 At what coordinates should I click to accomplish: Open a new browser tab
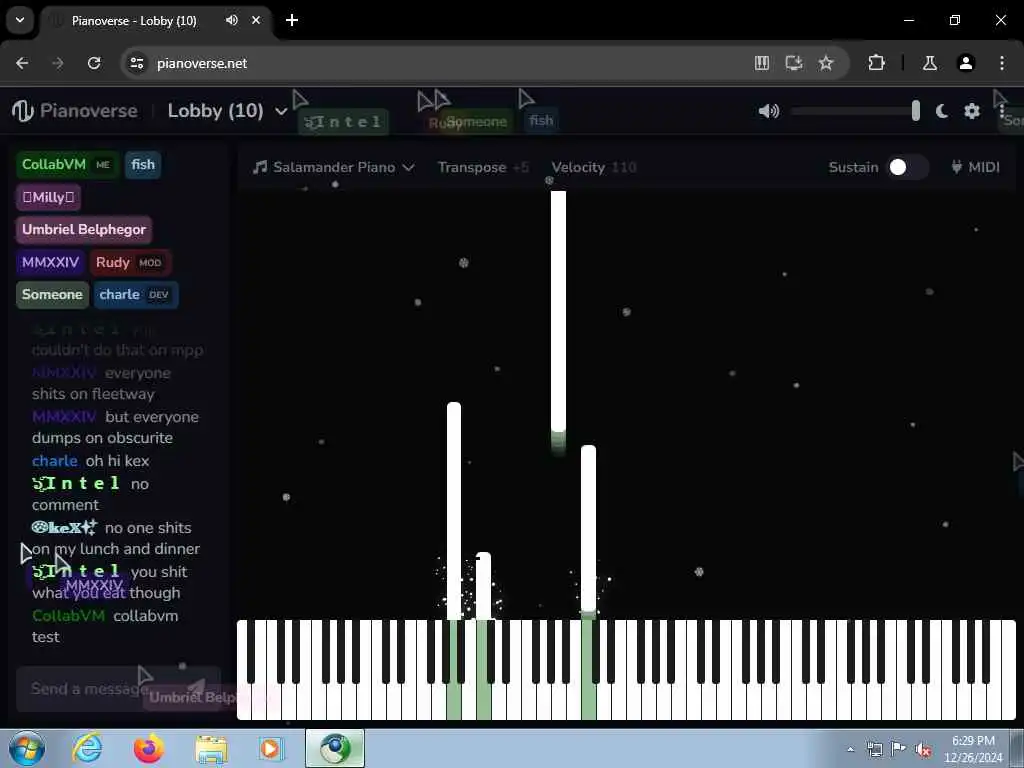point(292,20)
